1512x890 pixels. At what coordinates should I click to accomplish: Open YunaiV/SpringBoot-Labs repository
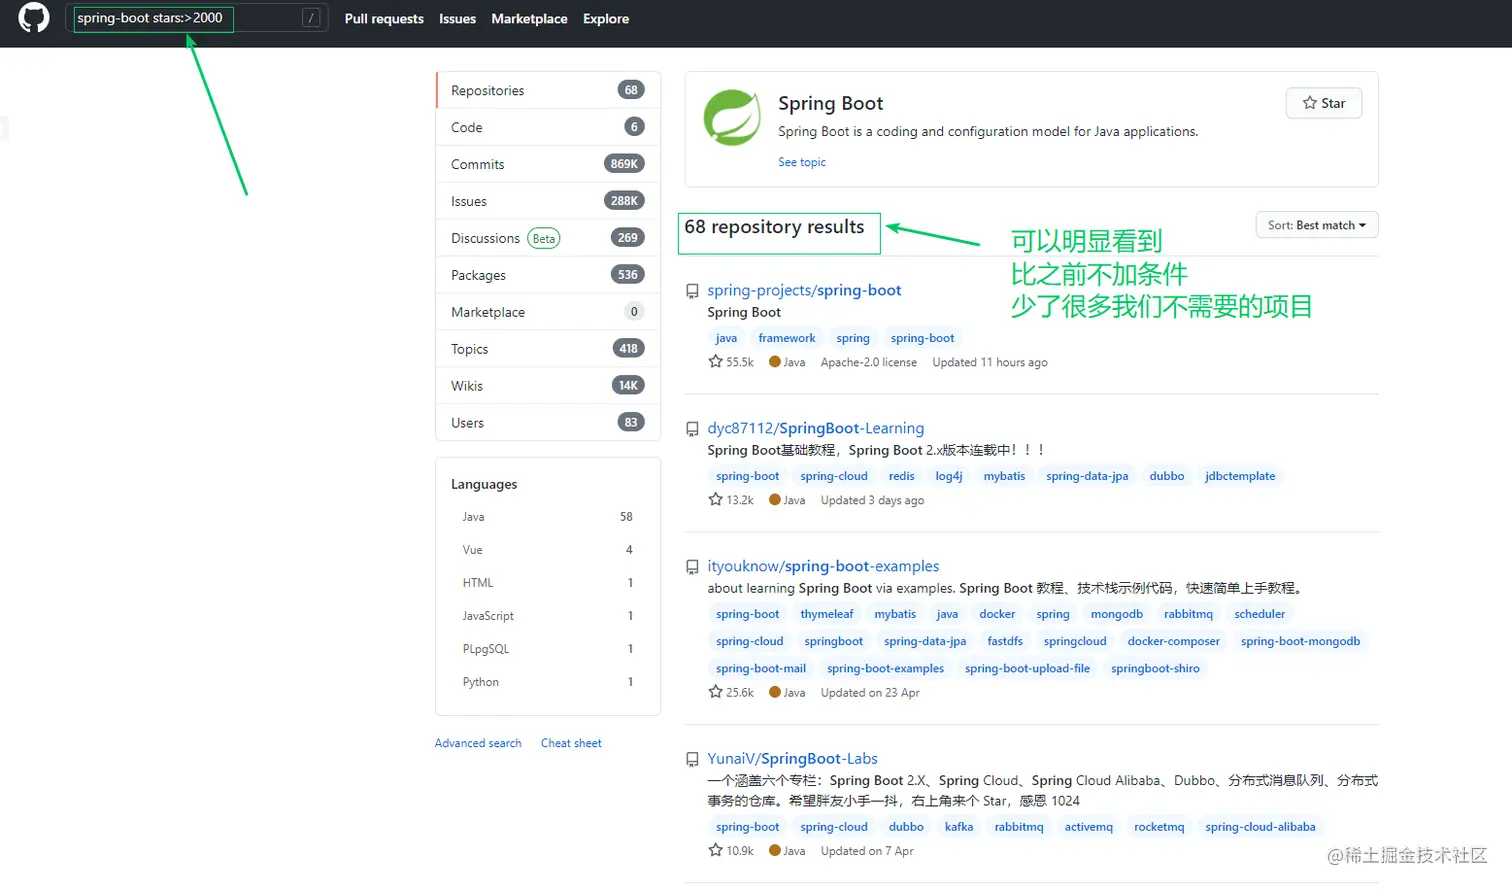tap(792, 759)
